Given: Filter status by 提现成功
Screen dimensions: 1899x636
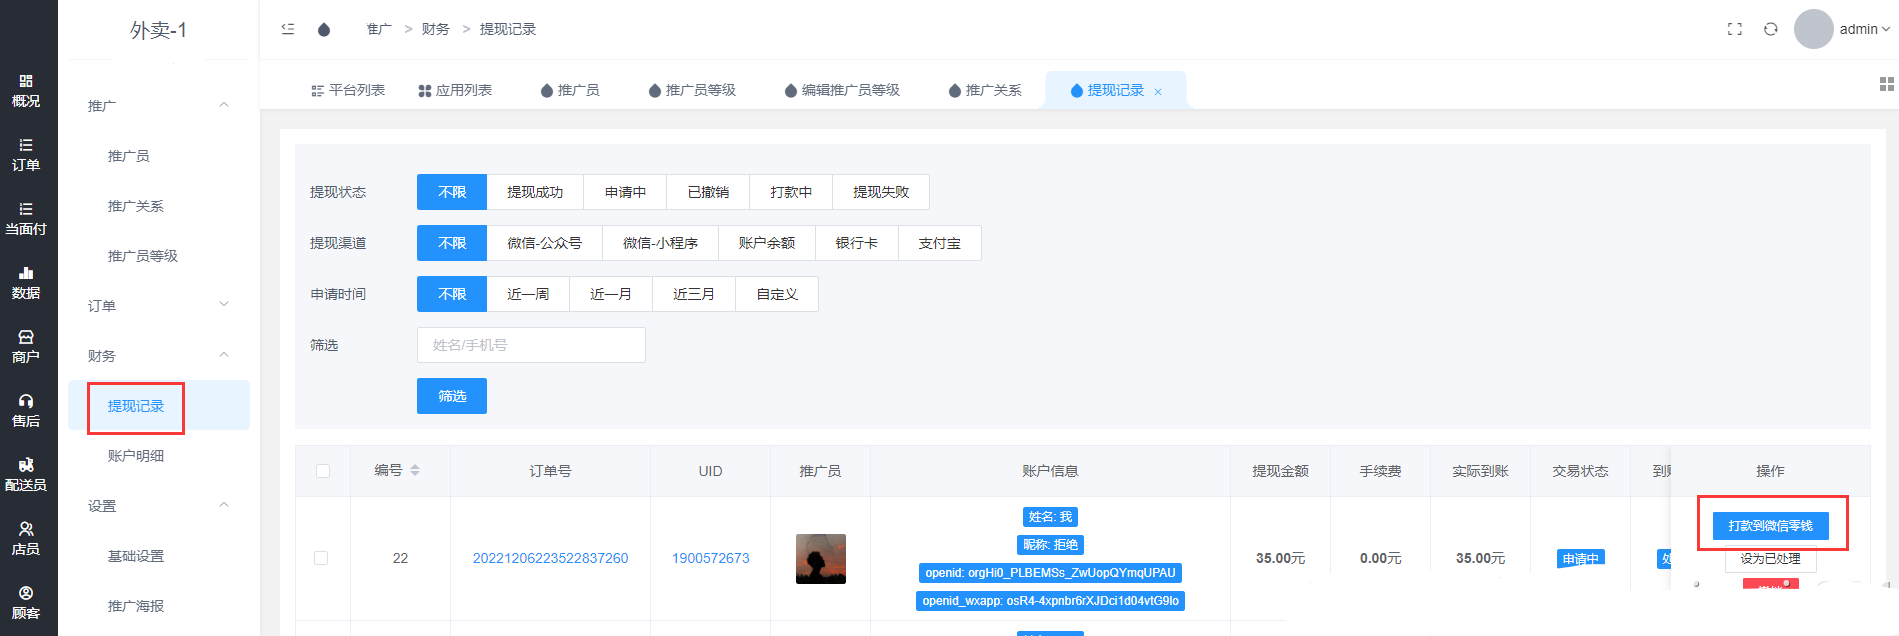Looking at the screenshot, I should (535, 192).
